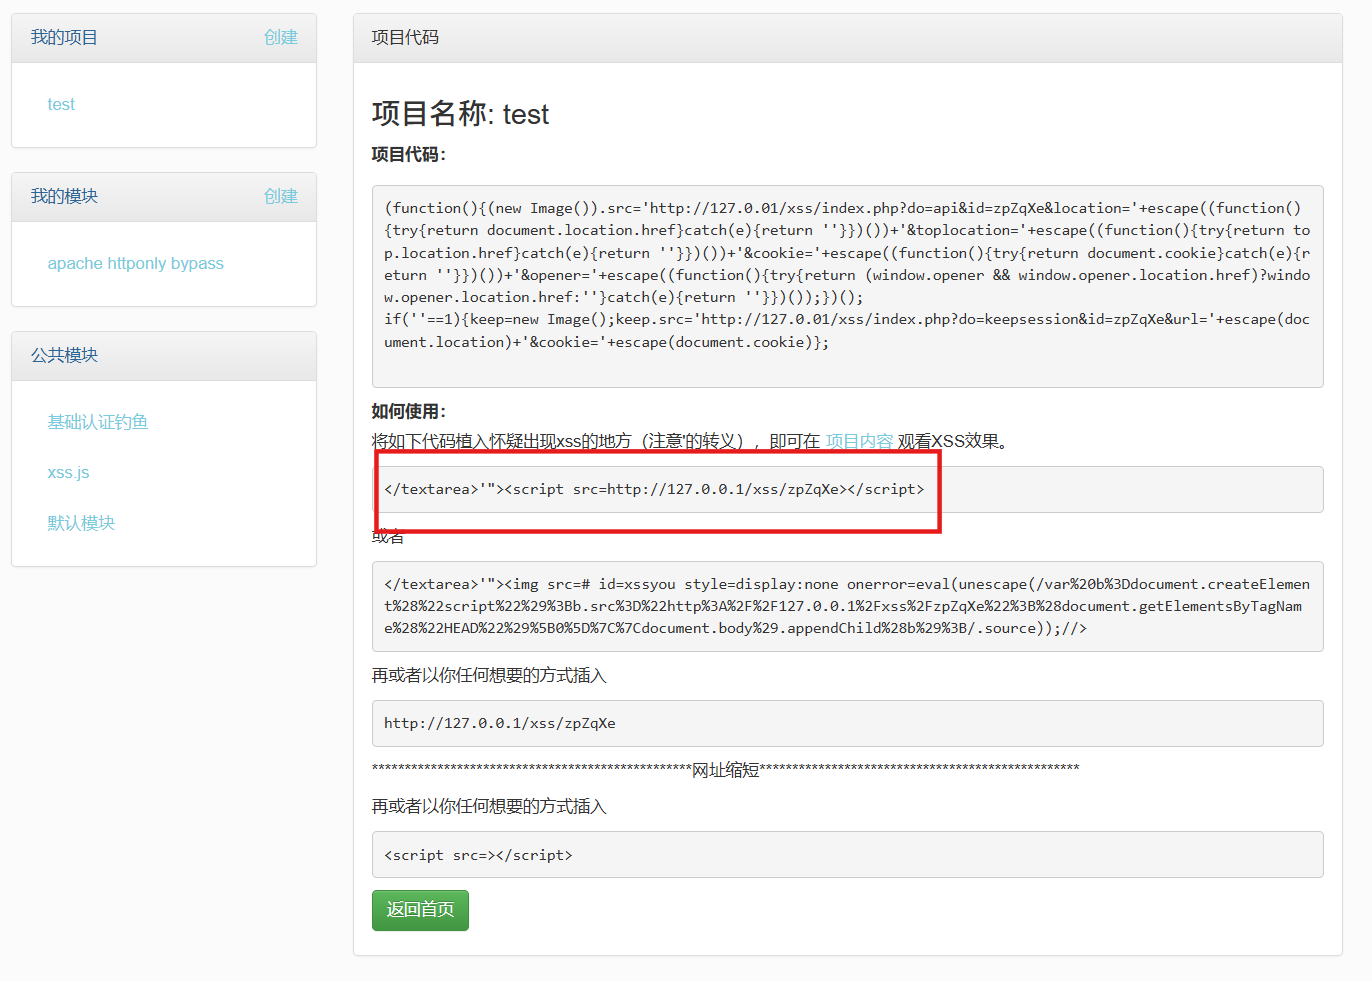Screen dimensions: 1372x981
Task: Click the 网址缩短 separator text
Action: click(x=725, y=769)
